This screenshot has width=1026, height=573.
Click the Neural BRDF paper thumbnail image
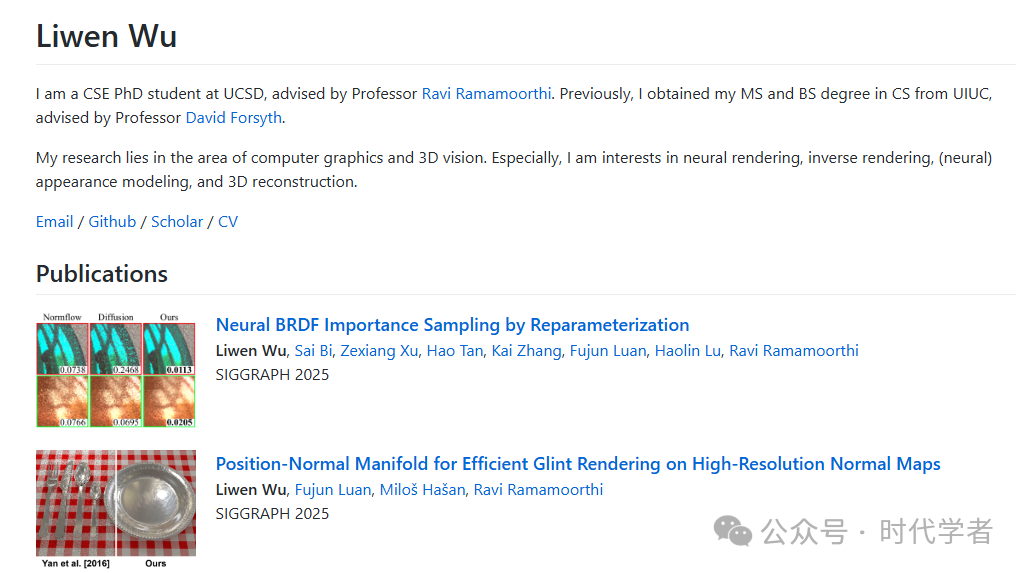[115, 370]
